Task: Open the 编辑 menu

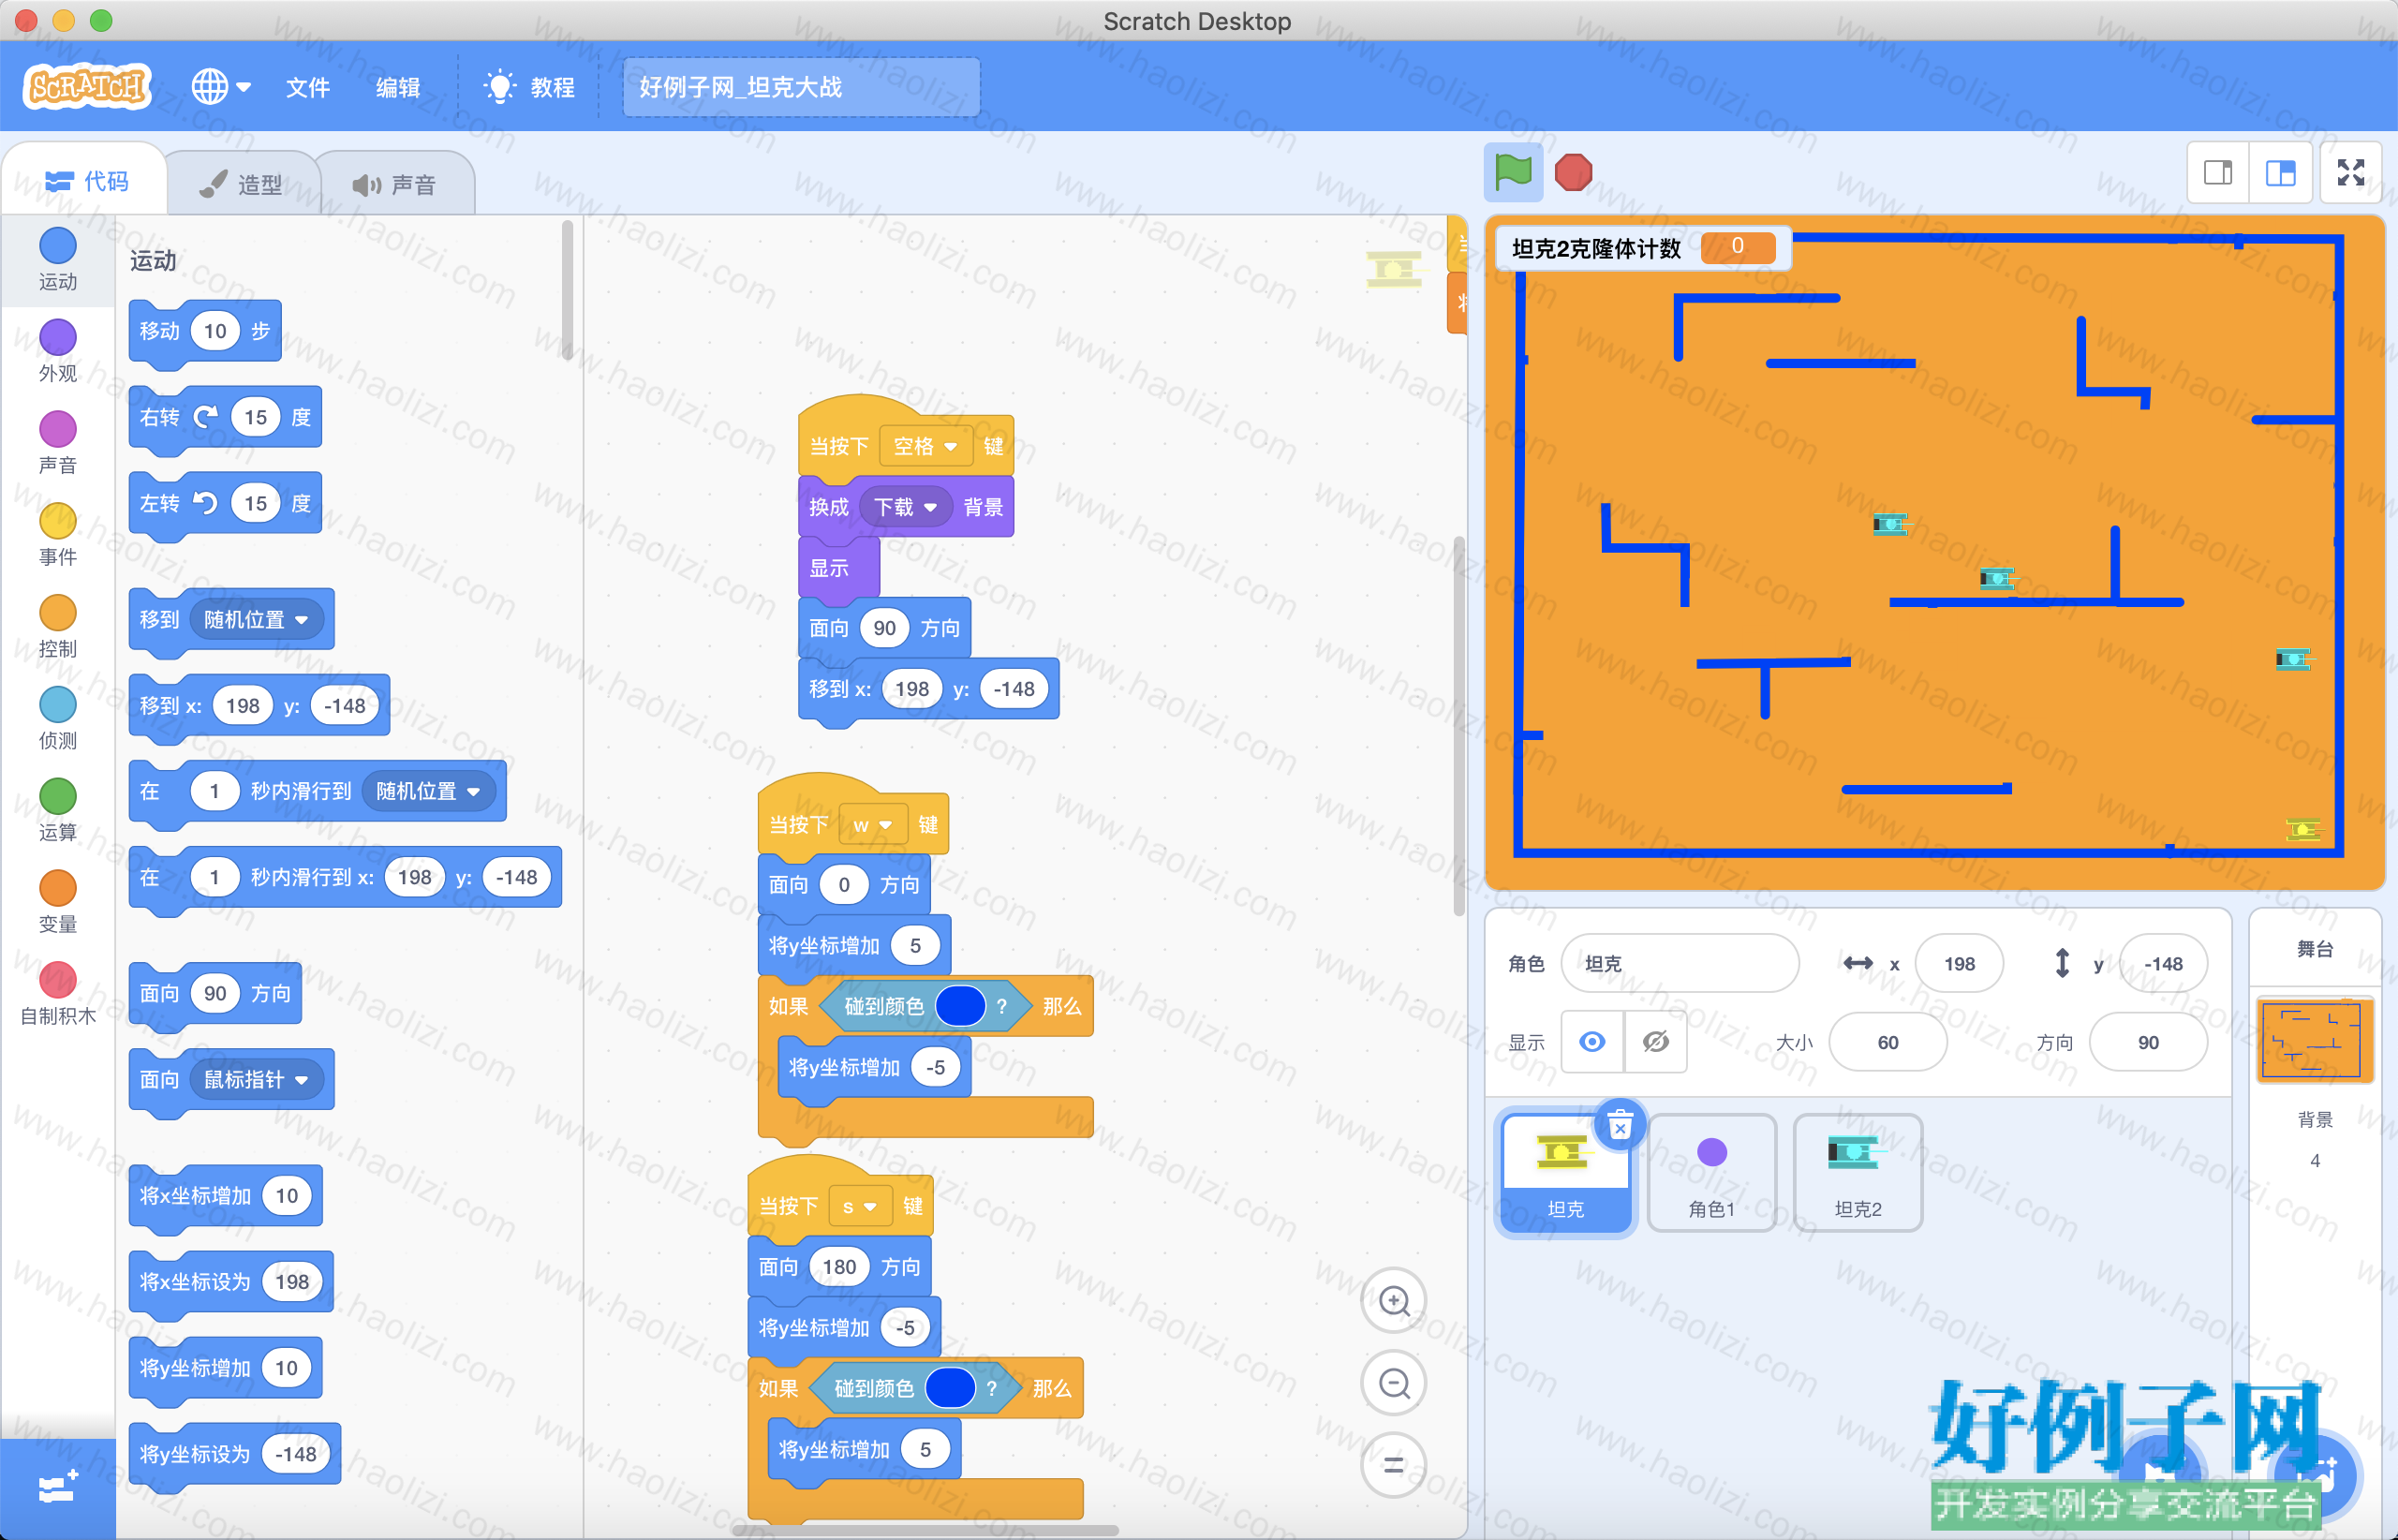Action: tap(398, 87)
